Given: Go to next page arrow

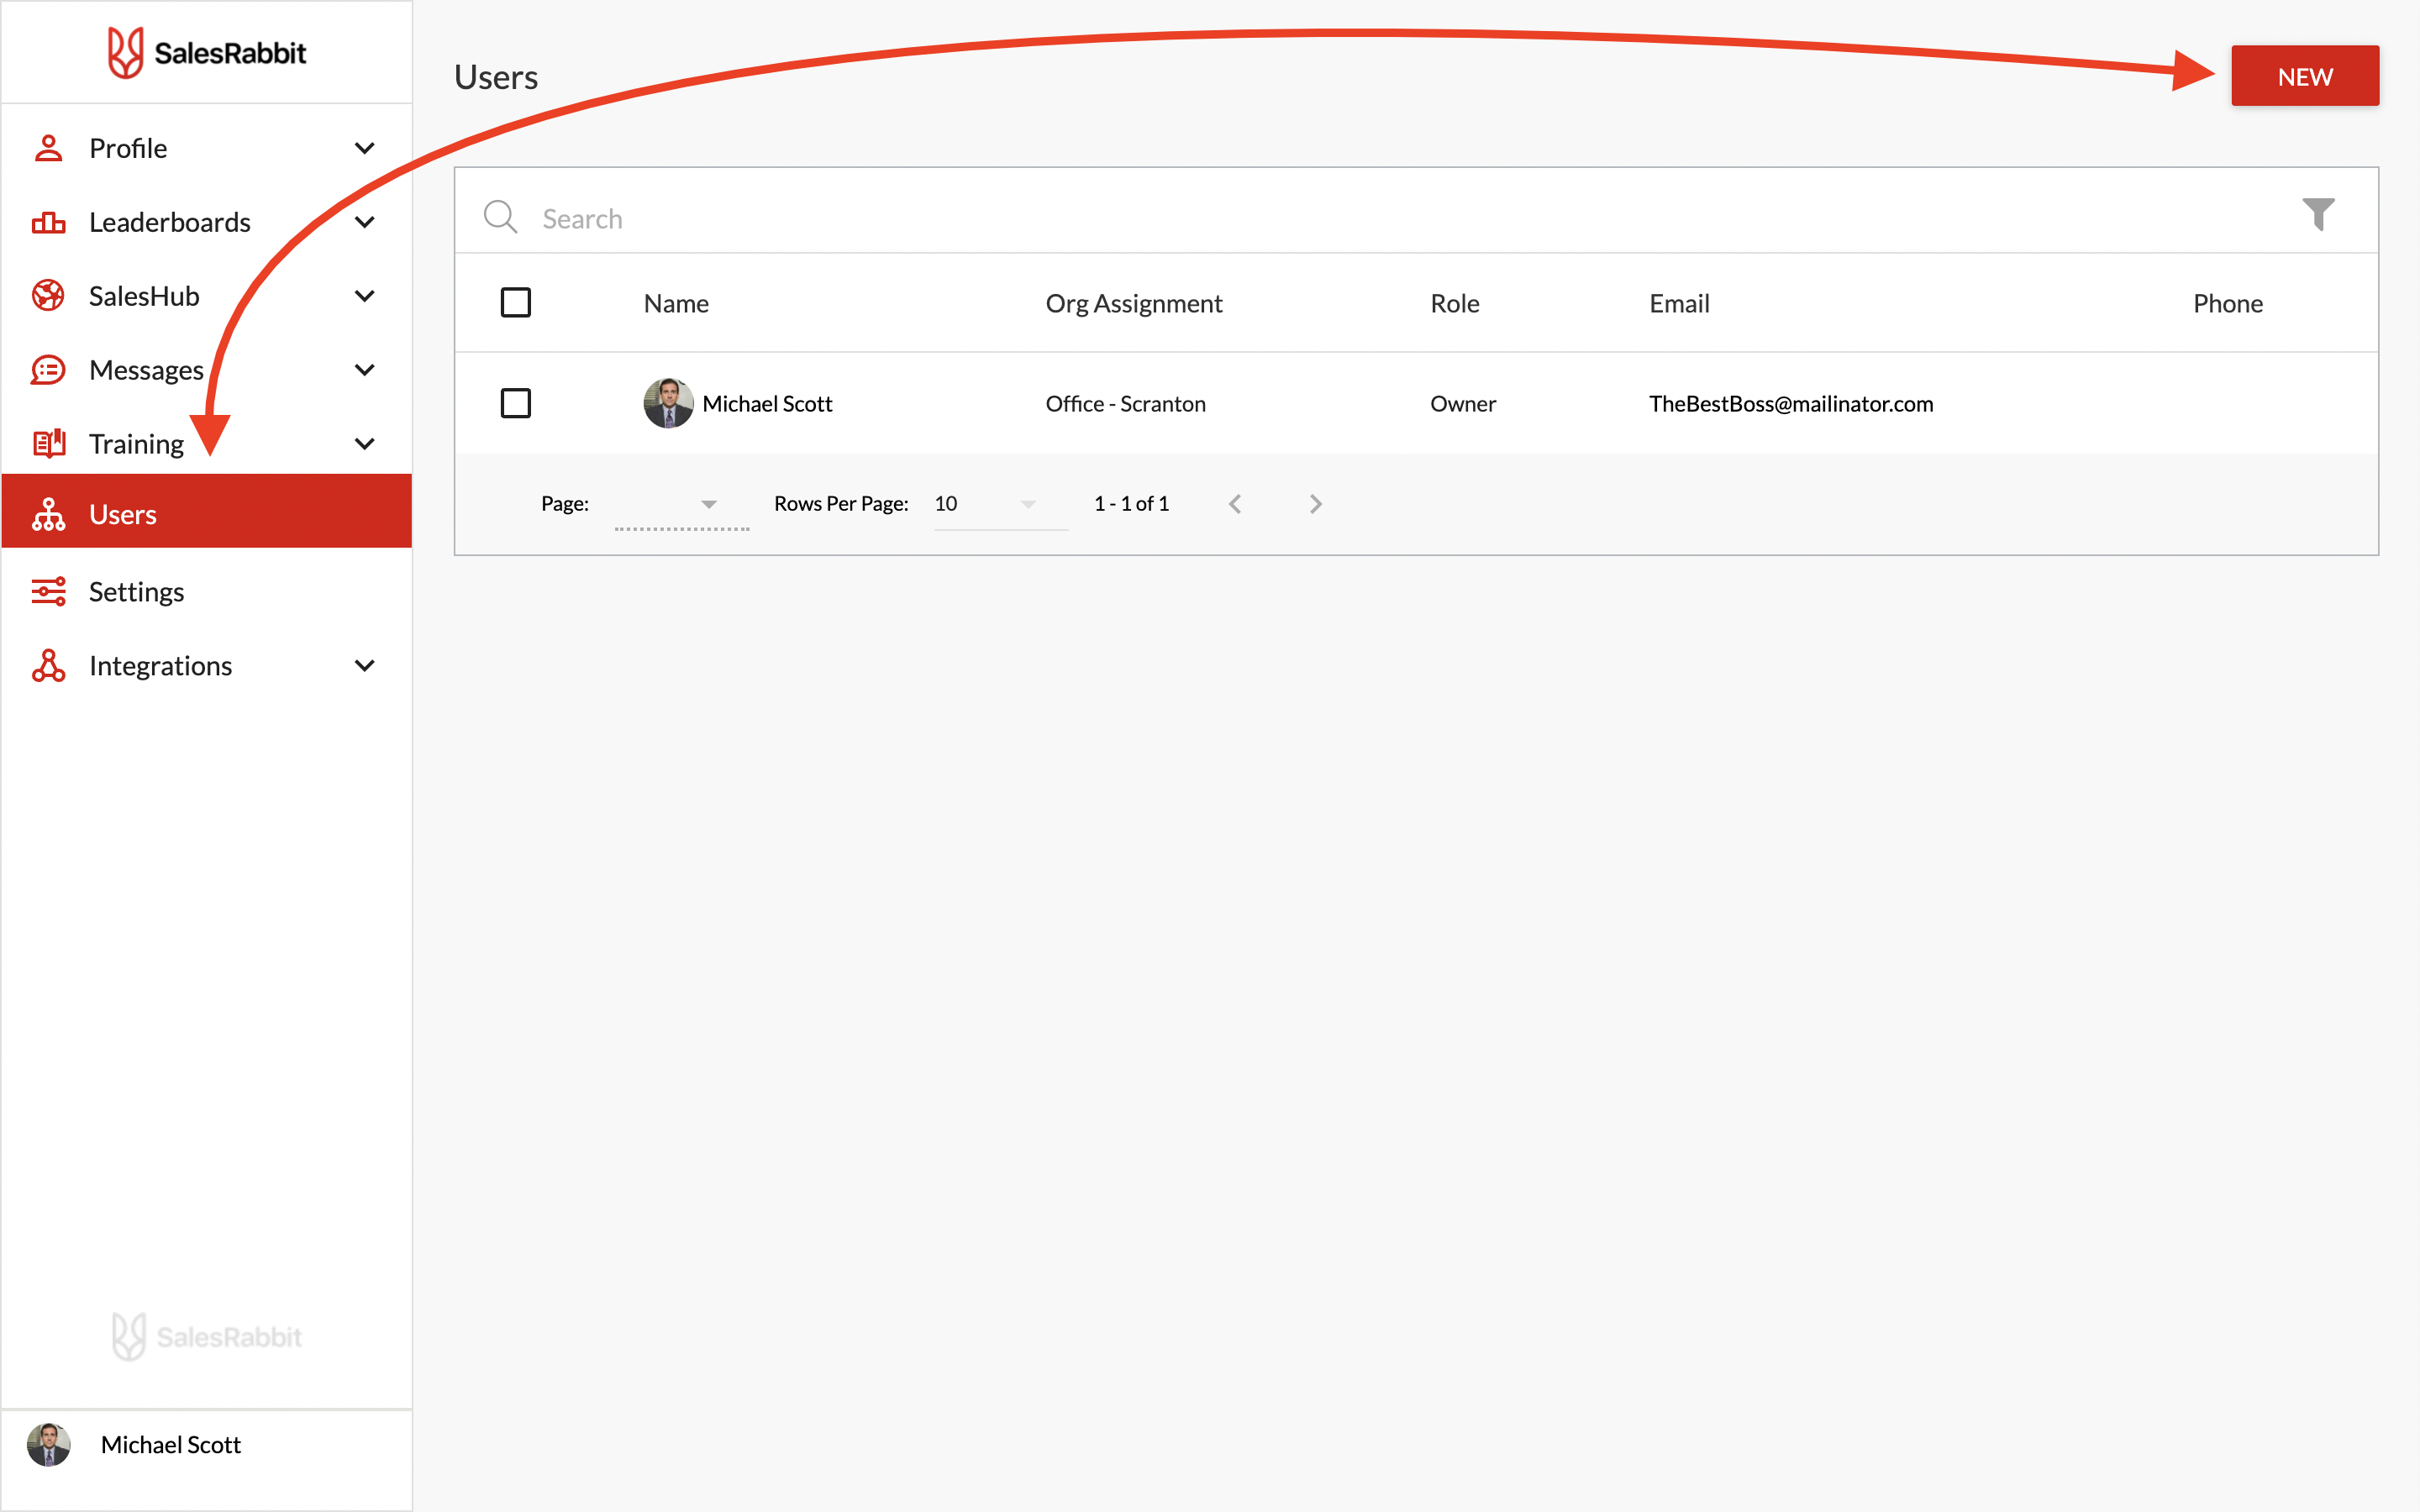Looking at the screenshot, I should [1315, 503].
